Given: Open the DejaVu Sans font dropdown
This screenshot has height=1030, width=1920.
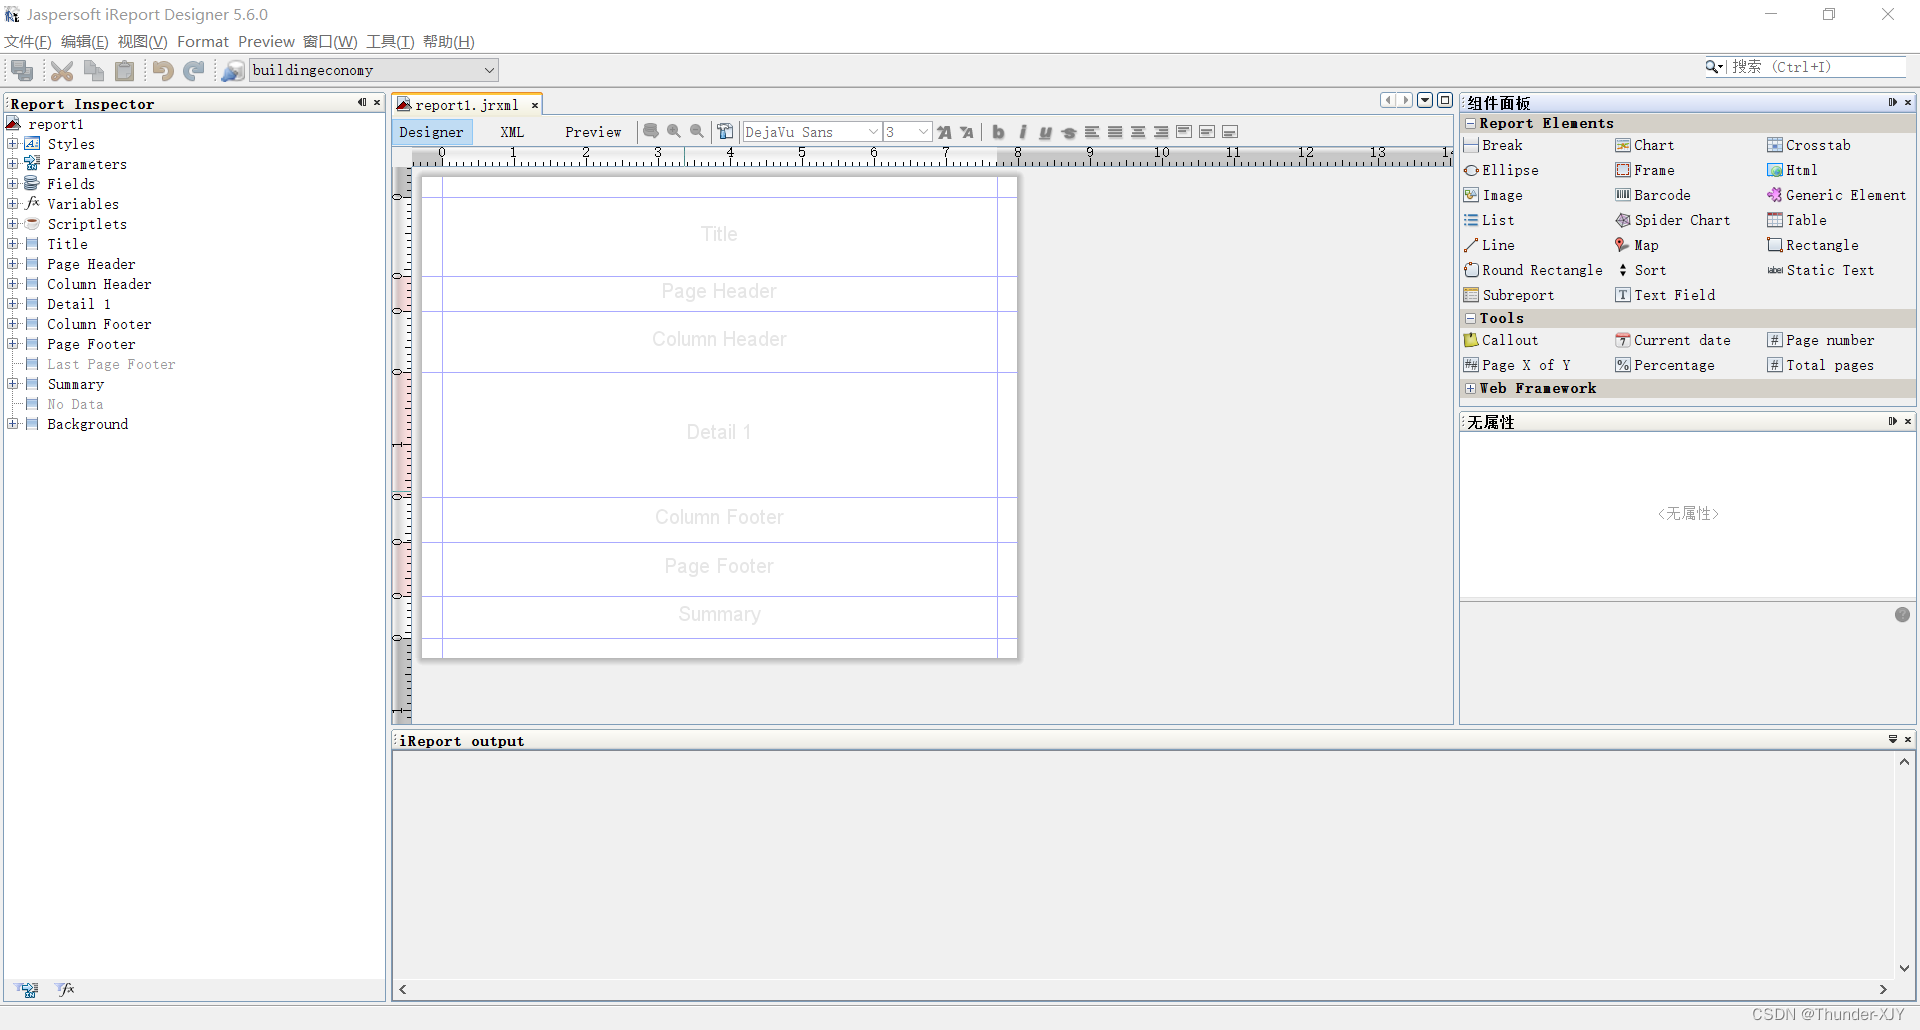Looking at the screenshot, I should pyautogui.click(x=873, y=132).
